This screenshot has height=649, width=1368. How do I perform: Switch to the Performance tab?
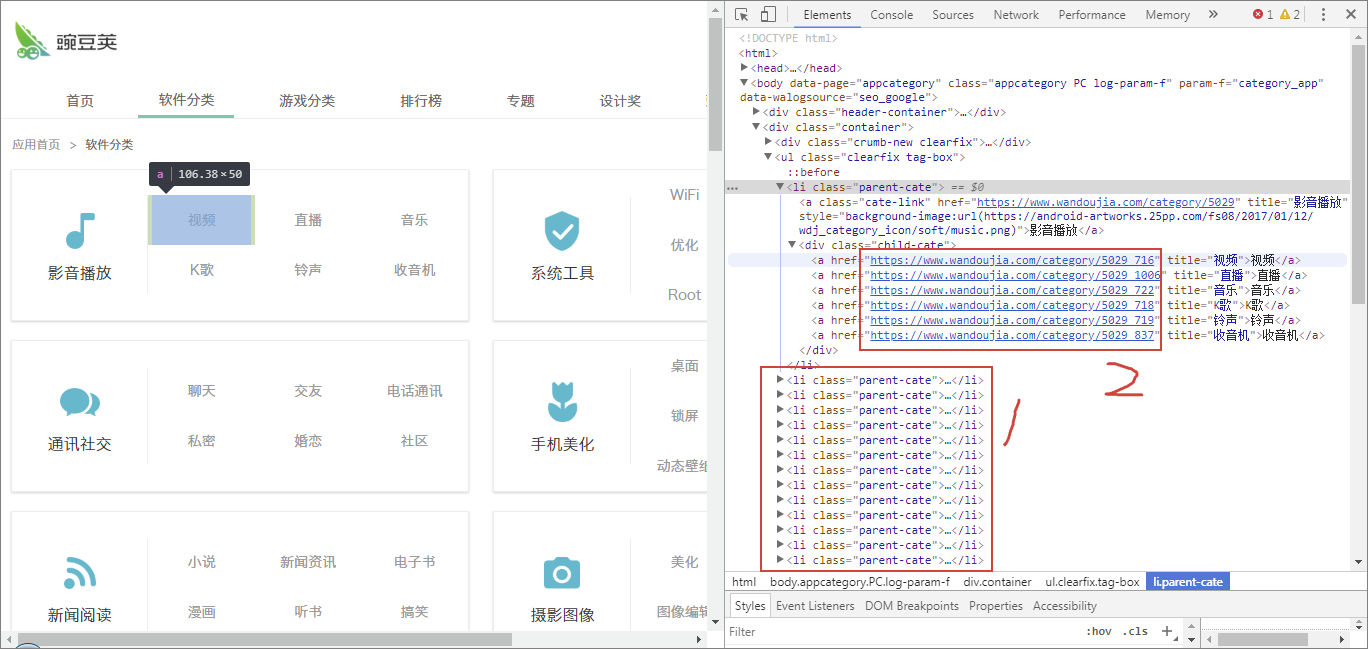point(1092,15)
